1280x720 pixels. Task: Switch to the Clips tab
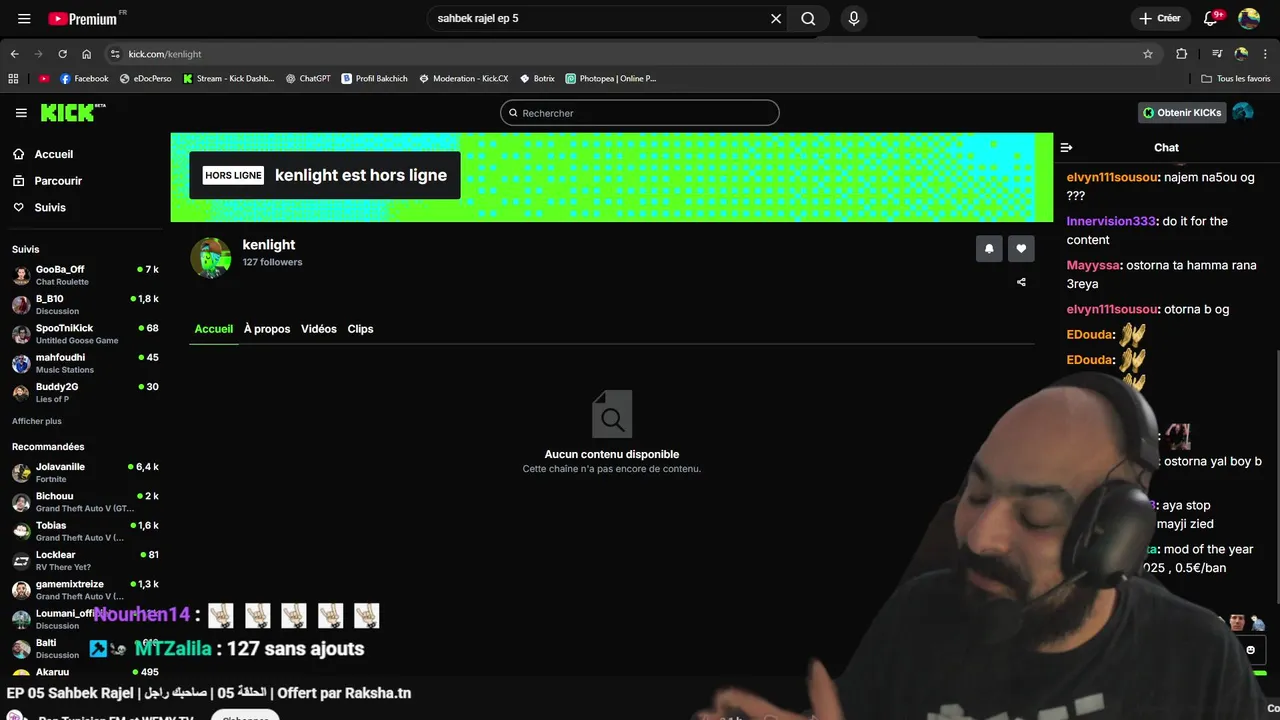click(x=360, y=329)
